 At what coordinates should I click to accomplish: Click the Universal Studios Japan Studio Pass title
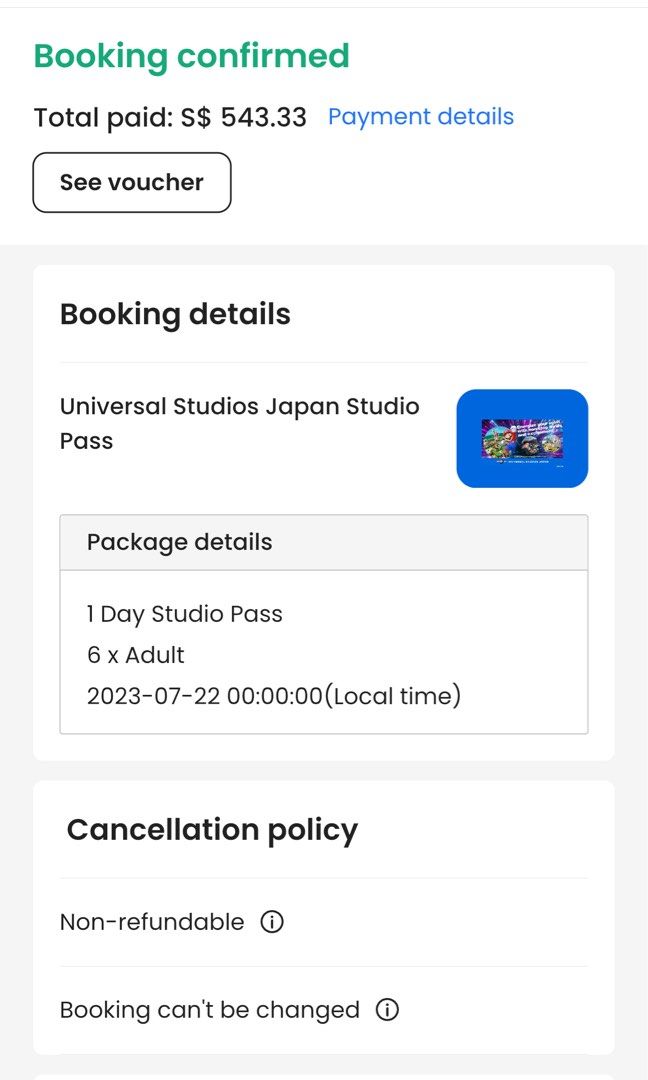[x=240, y=421]
